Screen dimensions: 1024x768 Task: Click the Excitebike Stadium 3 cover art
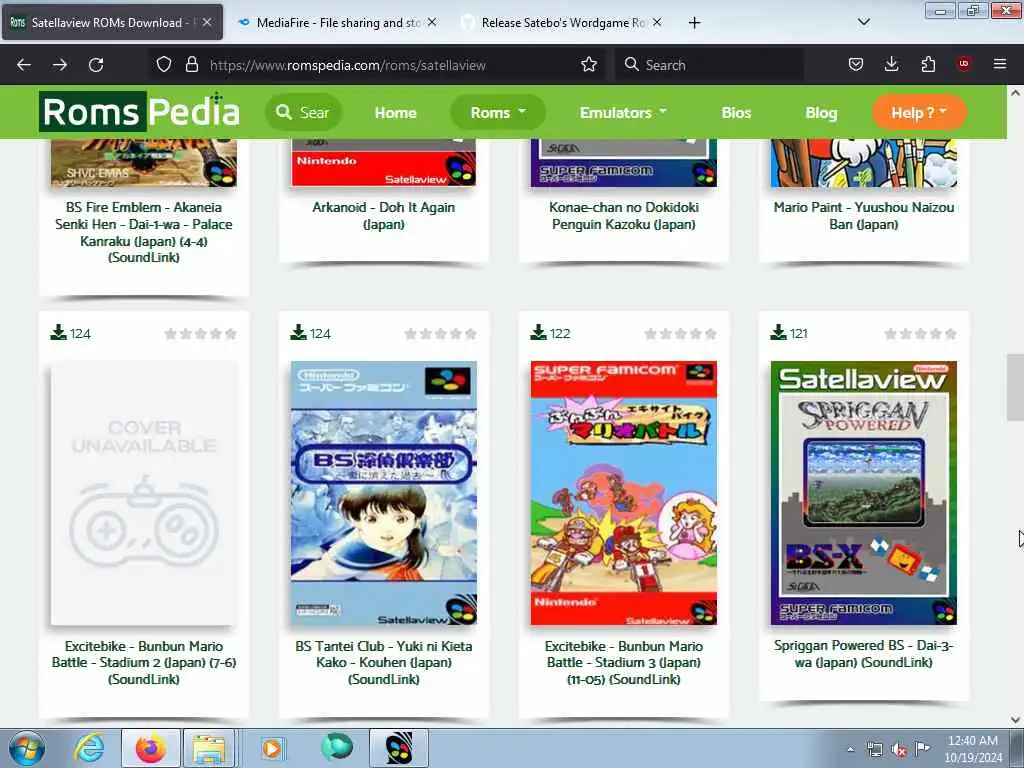(x=624, y=493)
